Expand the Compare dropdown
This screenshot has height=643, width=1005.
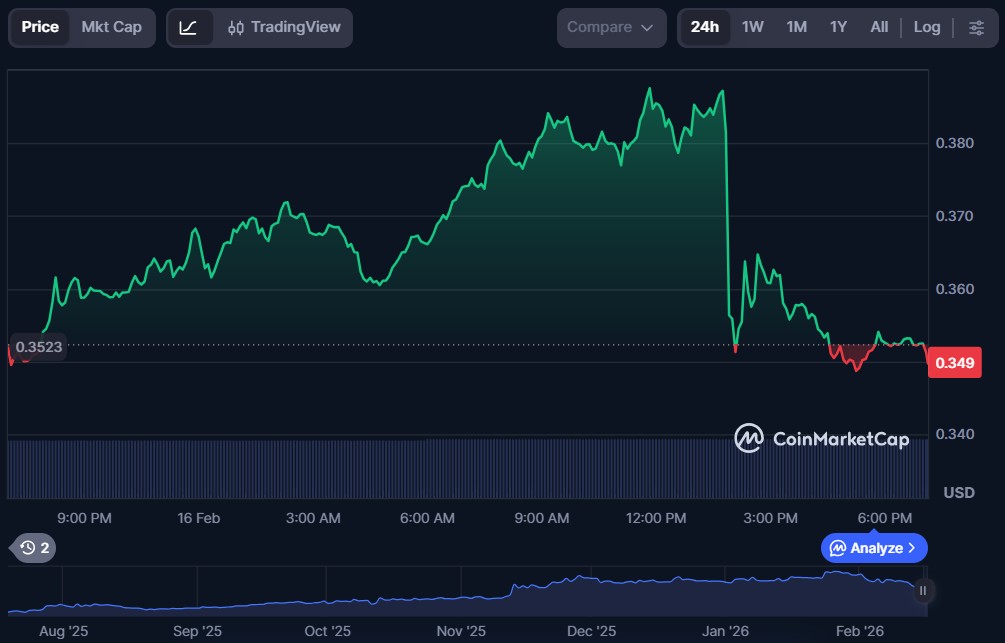(611, 27)
